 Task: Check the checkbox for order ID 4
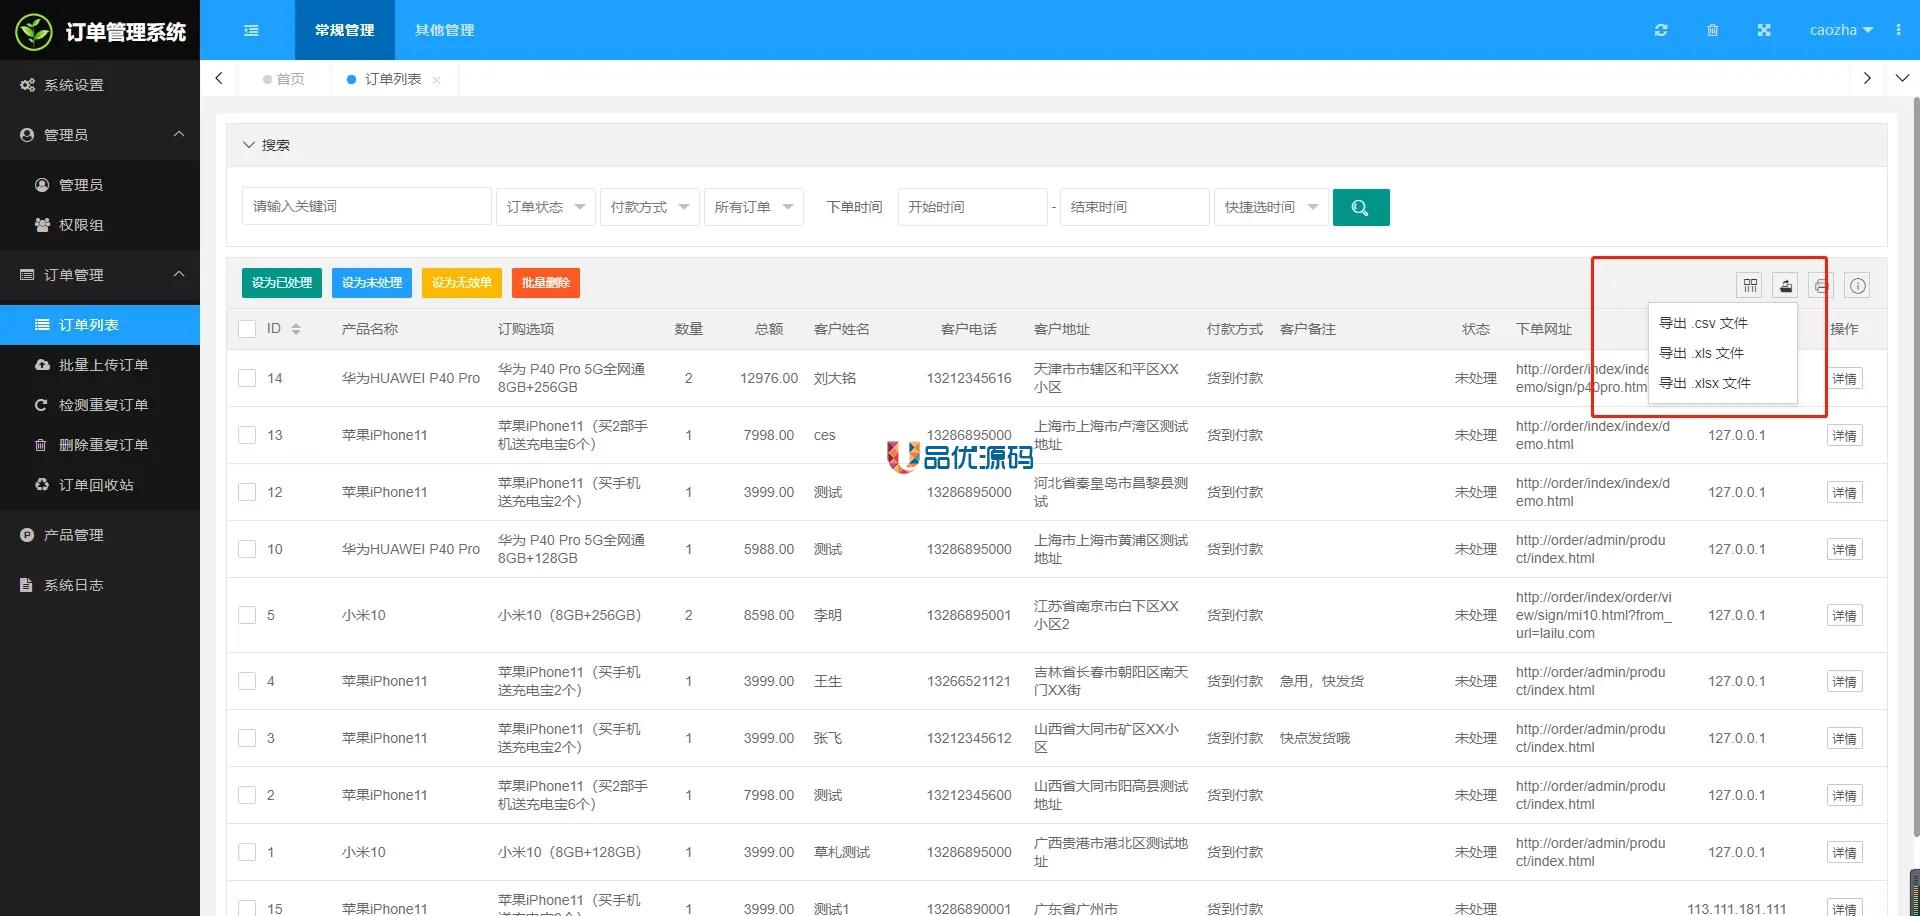tap(247, 681)
